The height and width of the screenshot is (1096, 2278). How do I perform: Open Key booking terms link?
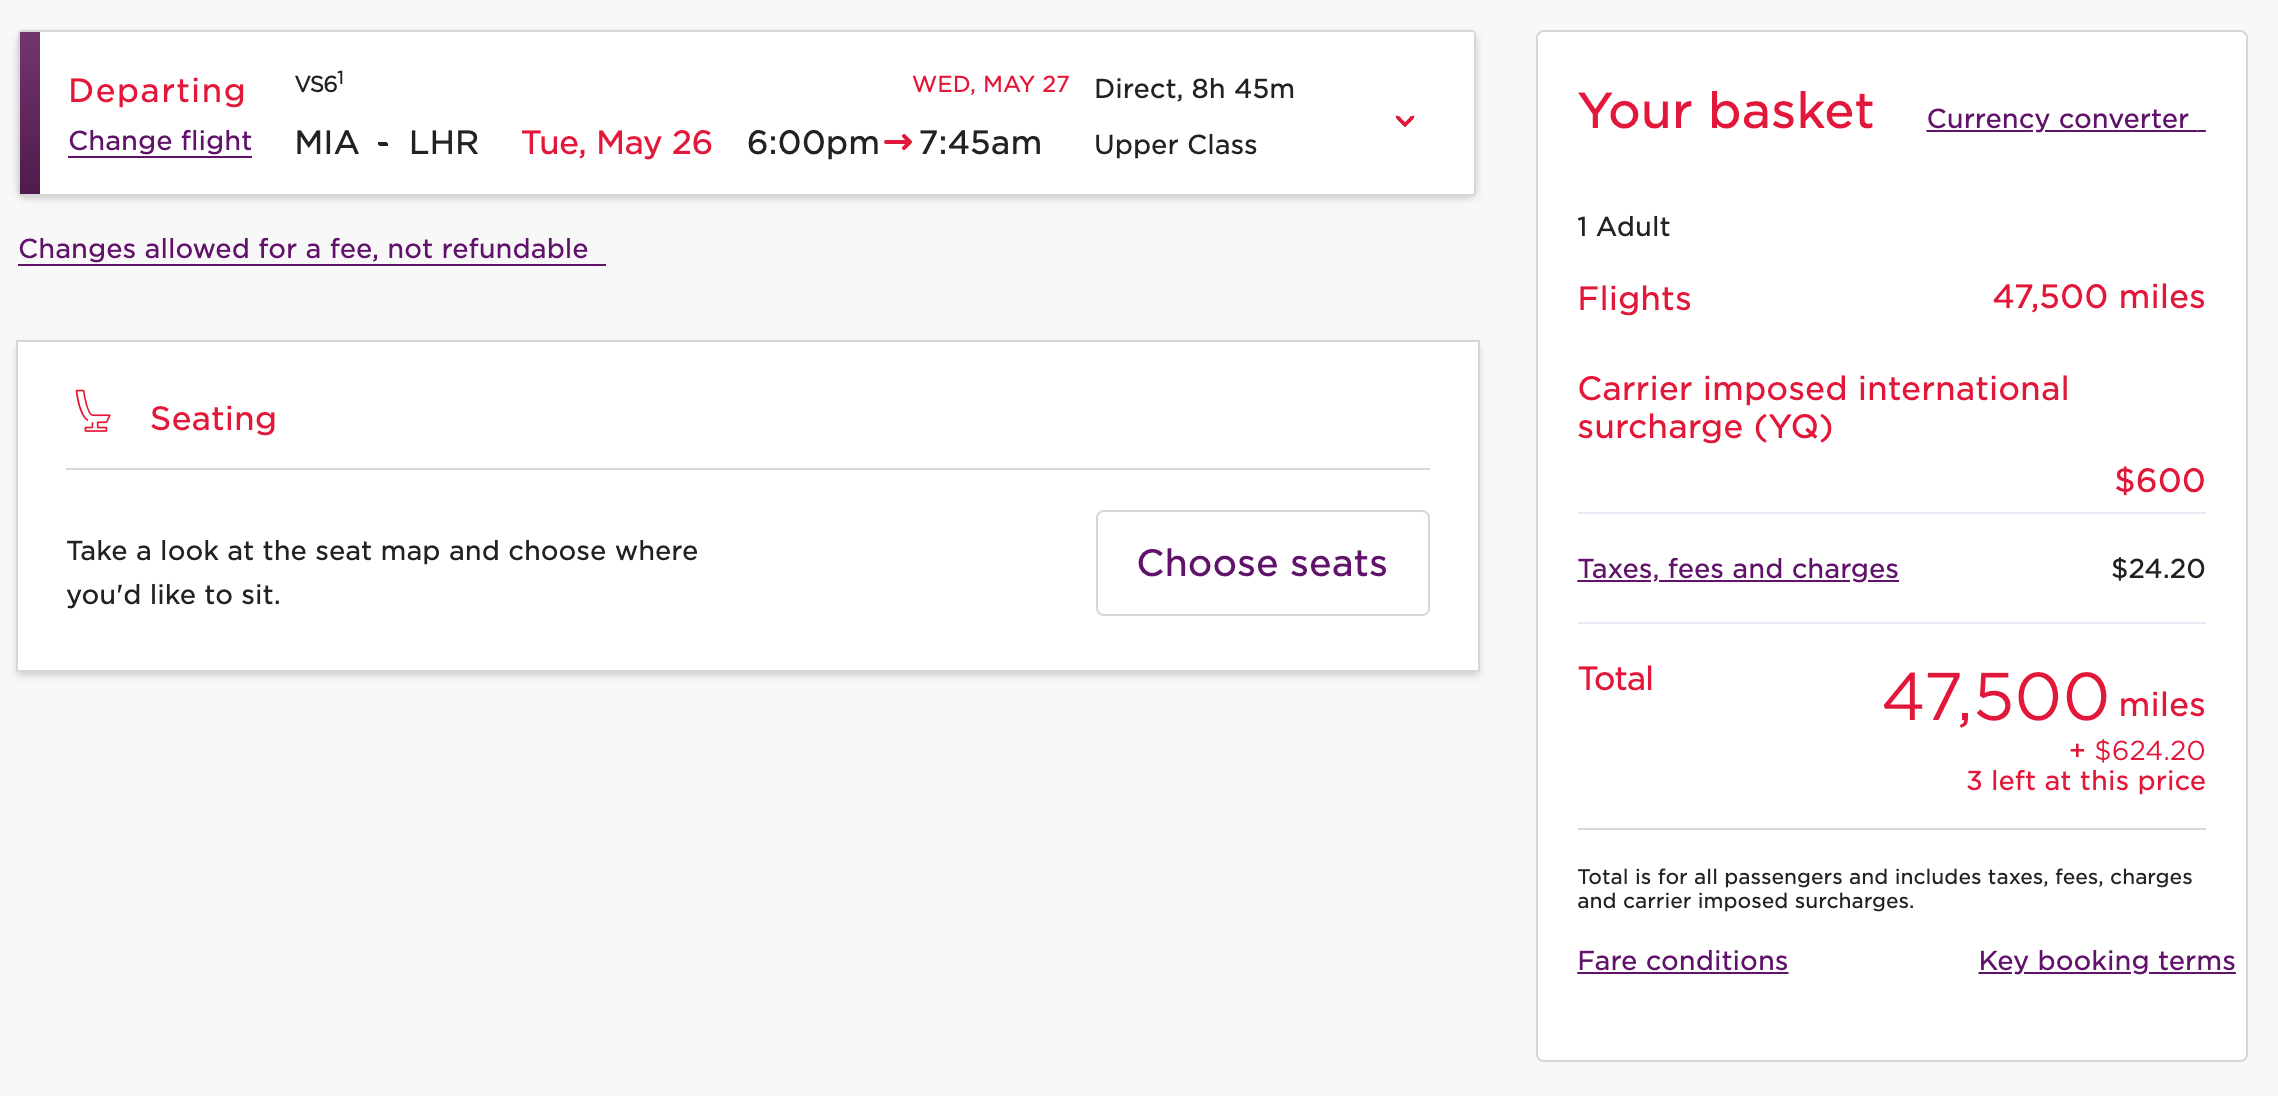click(2106, 961)
